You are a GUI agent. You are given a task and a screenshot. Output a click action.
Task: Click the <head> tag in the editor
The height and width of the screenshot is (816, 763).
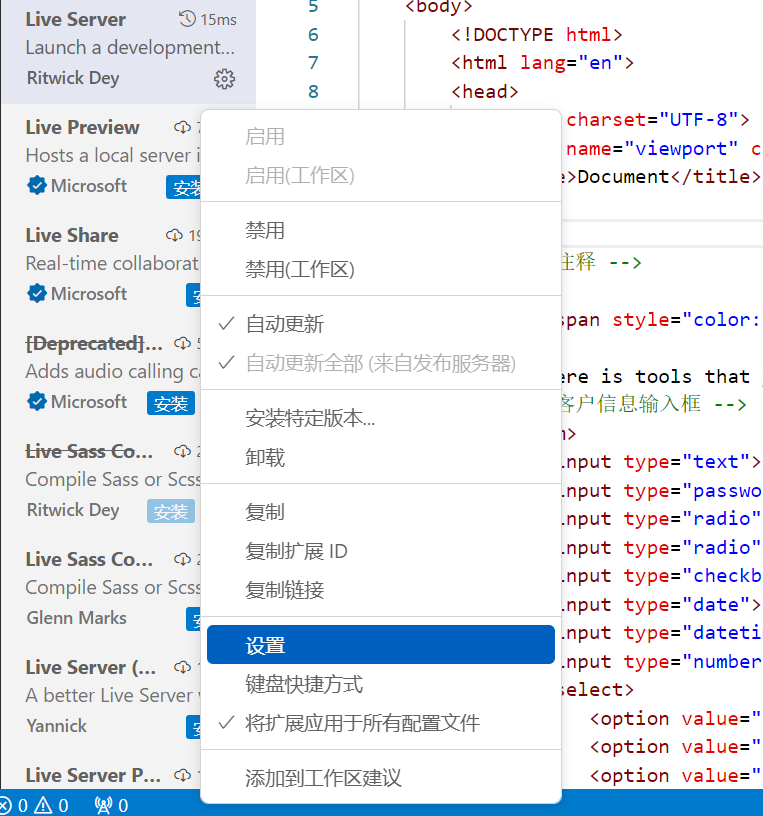pos(485,92)
